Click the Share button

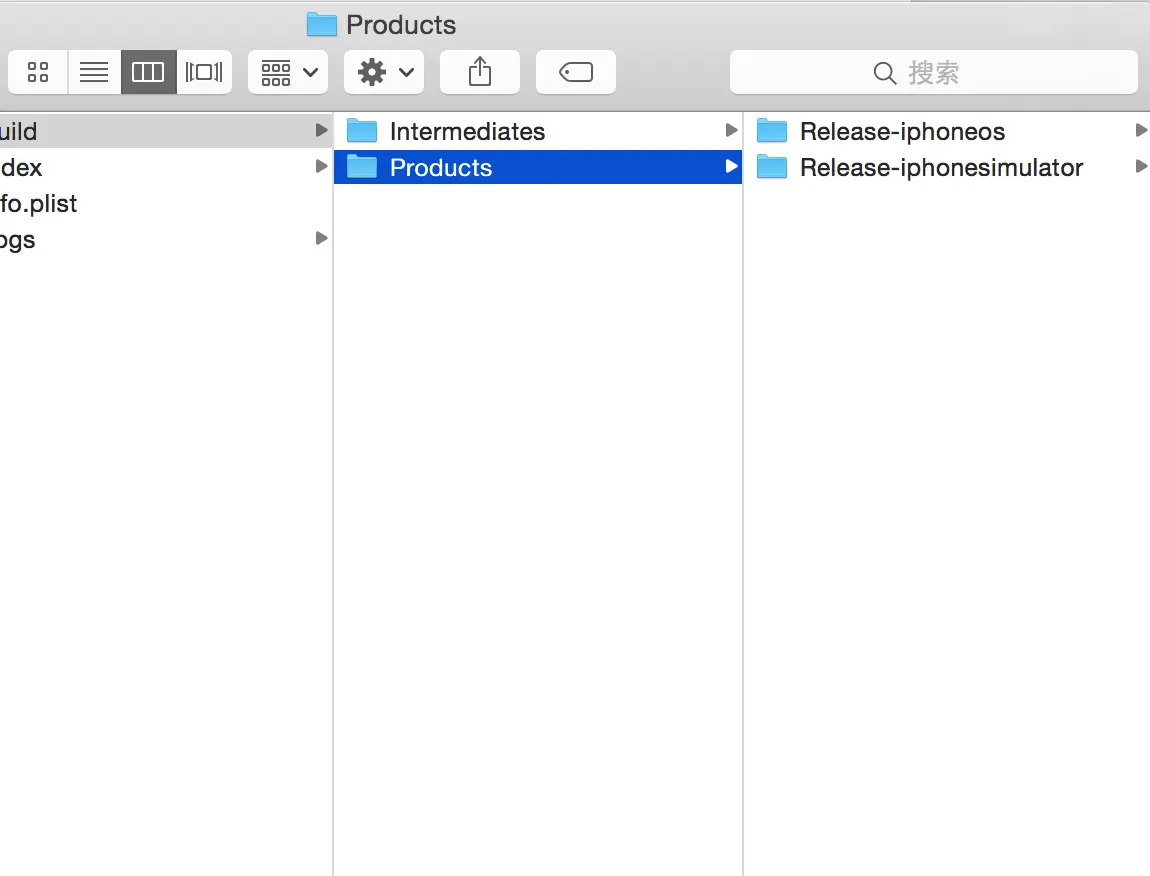(x=480, y=72)
